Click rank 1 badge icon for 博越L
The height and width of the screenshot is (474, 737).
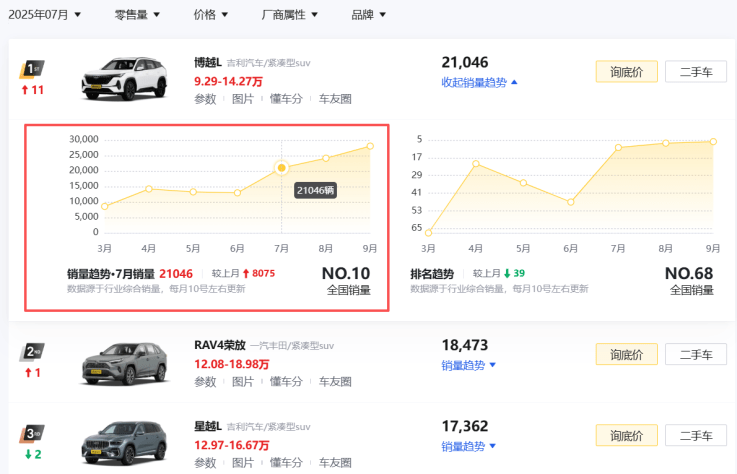tap(32, 70)
